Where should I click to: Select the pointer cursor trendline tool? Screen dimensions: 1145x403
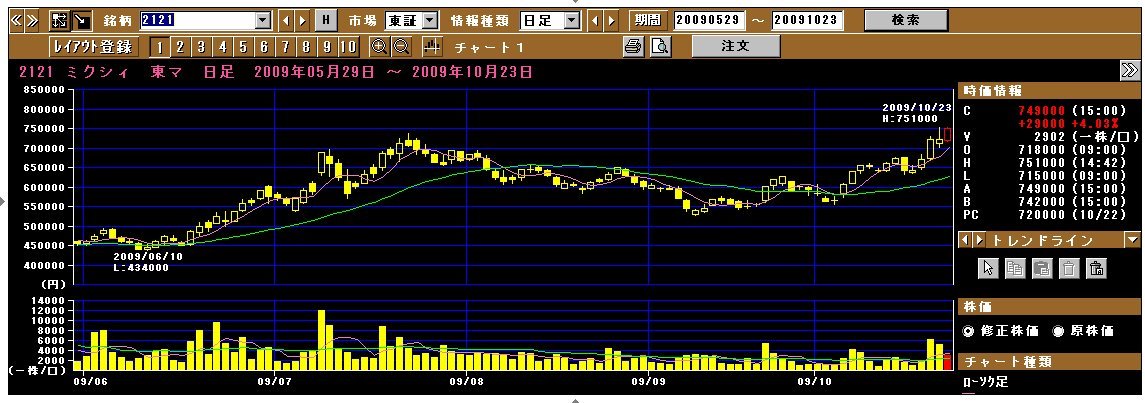(989, 268)
